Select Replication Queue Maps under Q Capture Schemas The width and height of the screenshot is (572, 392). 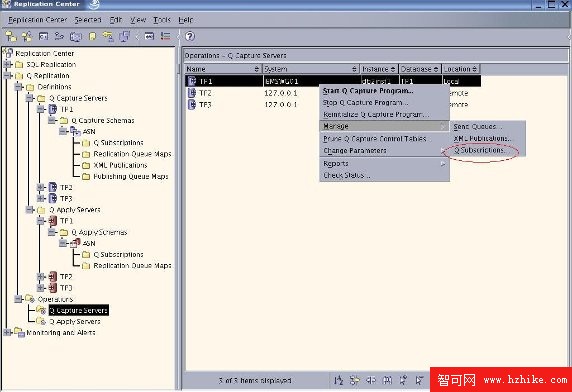(132, 154)
